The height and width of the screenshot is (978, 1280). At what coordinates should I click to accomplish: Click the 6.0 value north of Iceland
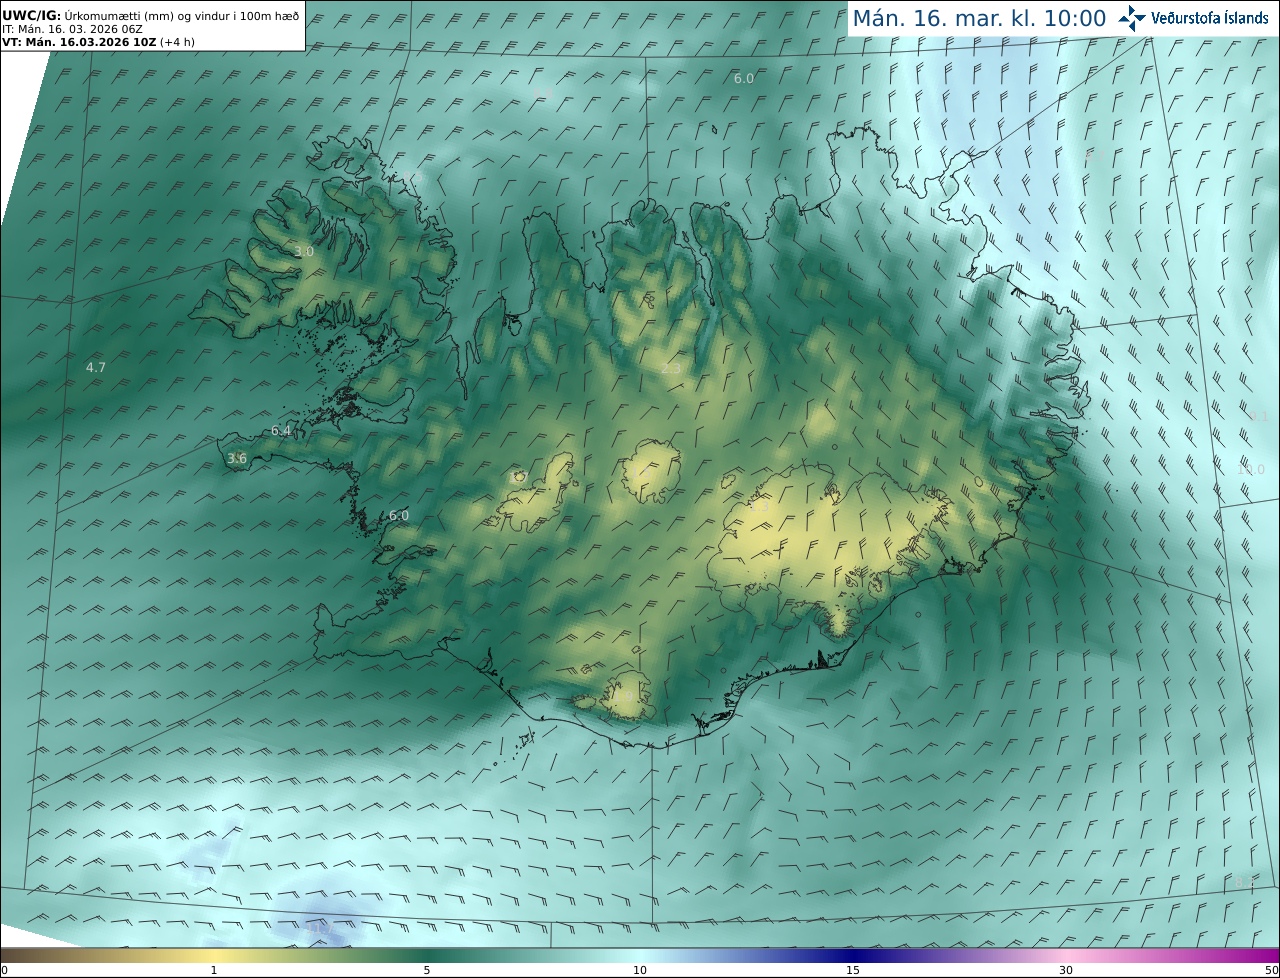pos(744,79)
